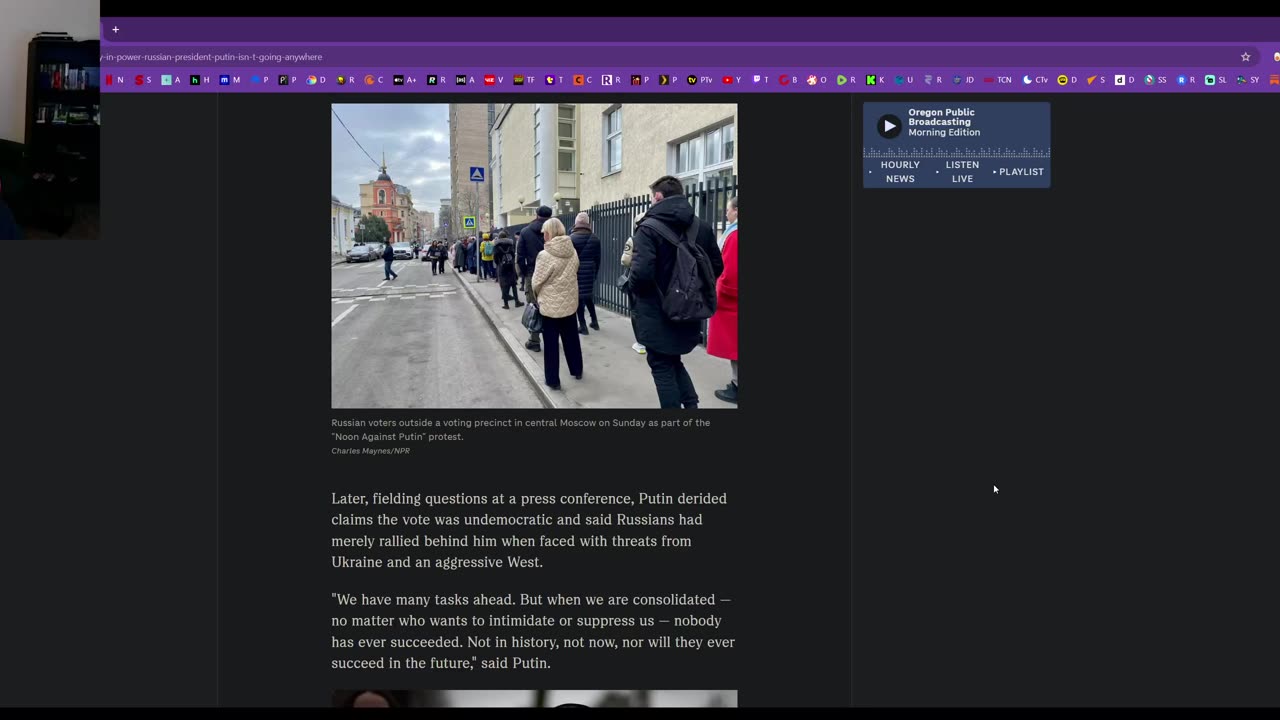Click the caption starting "Russian voters outside"
Screen dimensions: 1280x720
click(x=521, y=430)
